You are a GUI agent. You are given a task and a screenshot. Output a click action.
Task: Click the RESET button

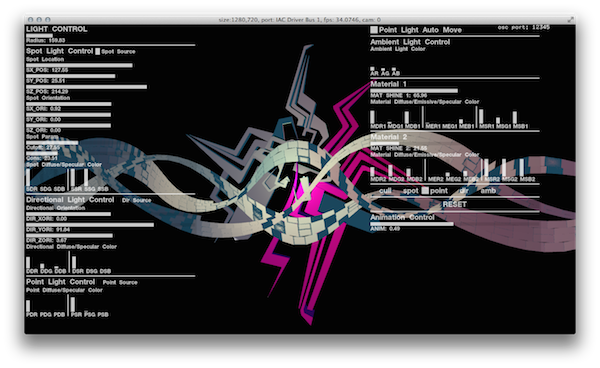click(454, 204)
